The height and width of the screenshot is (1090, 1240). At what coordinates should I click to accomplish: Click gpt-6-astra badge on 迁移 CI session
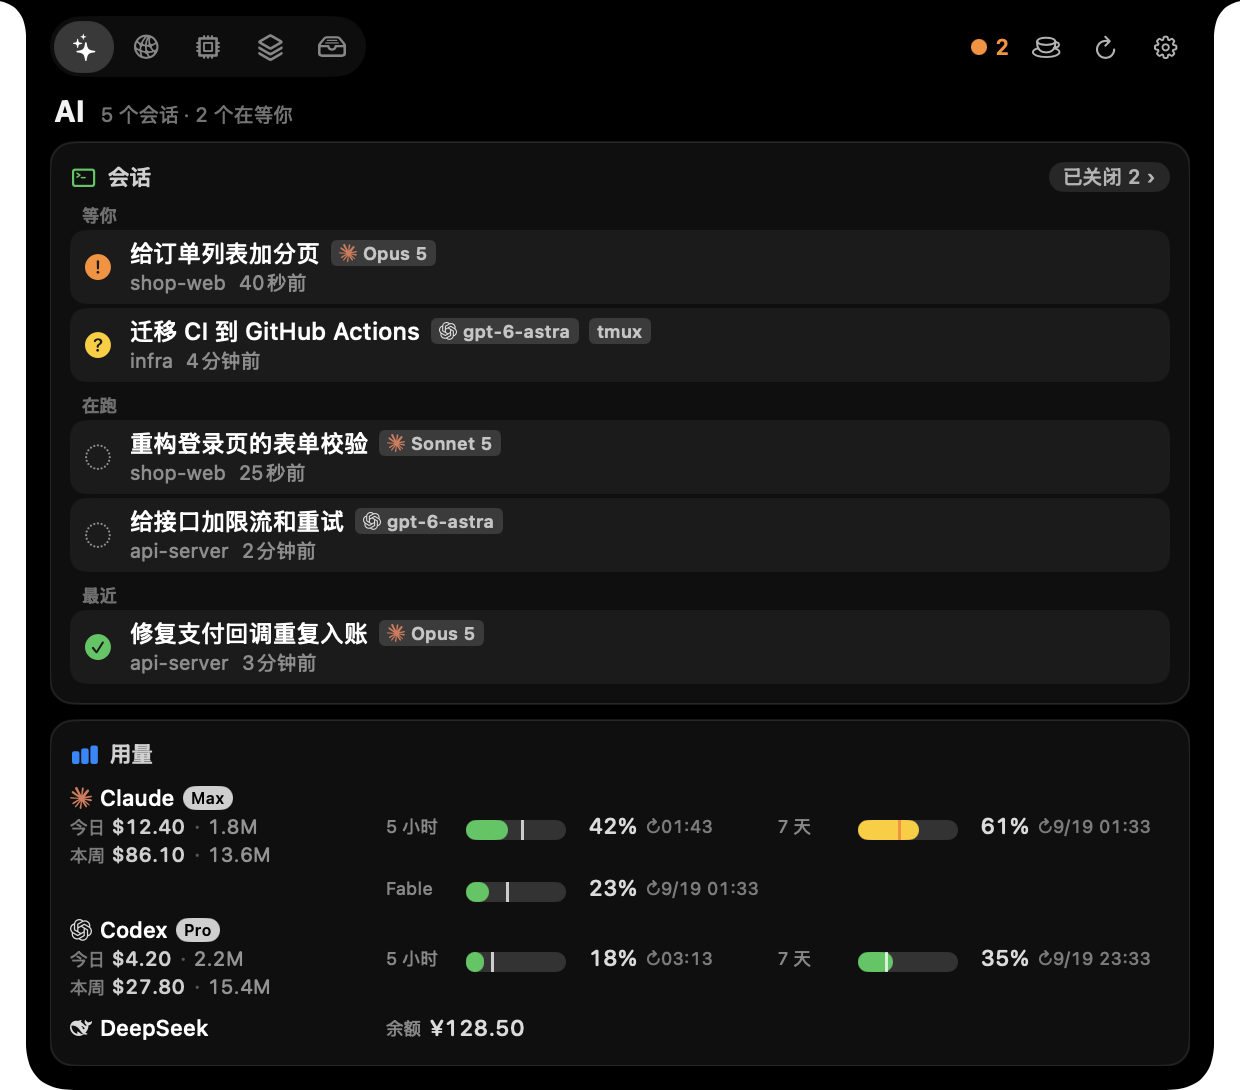(x=505, y=331)
